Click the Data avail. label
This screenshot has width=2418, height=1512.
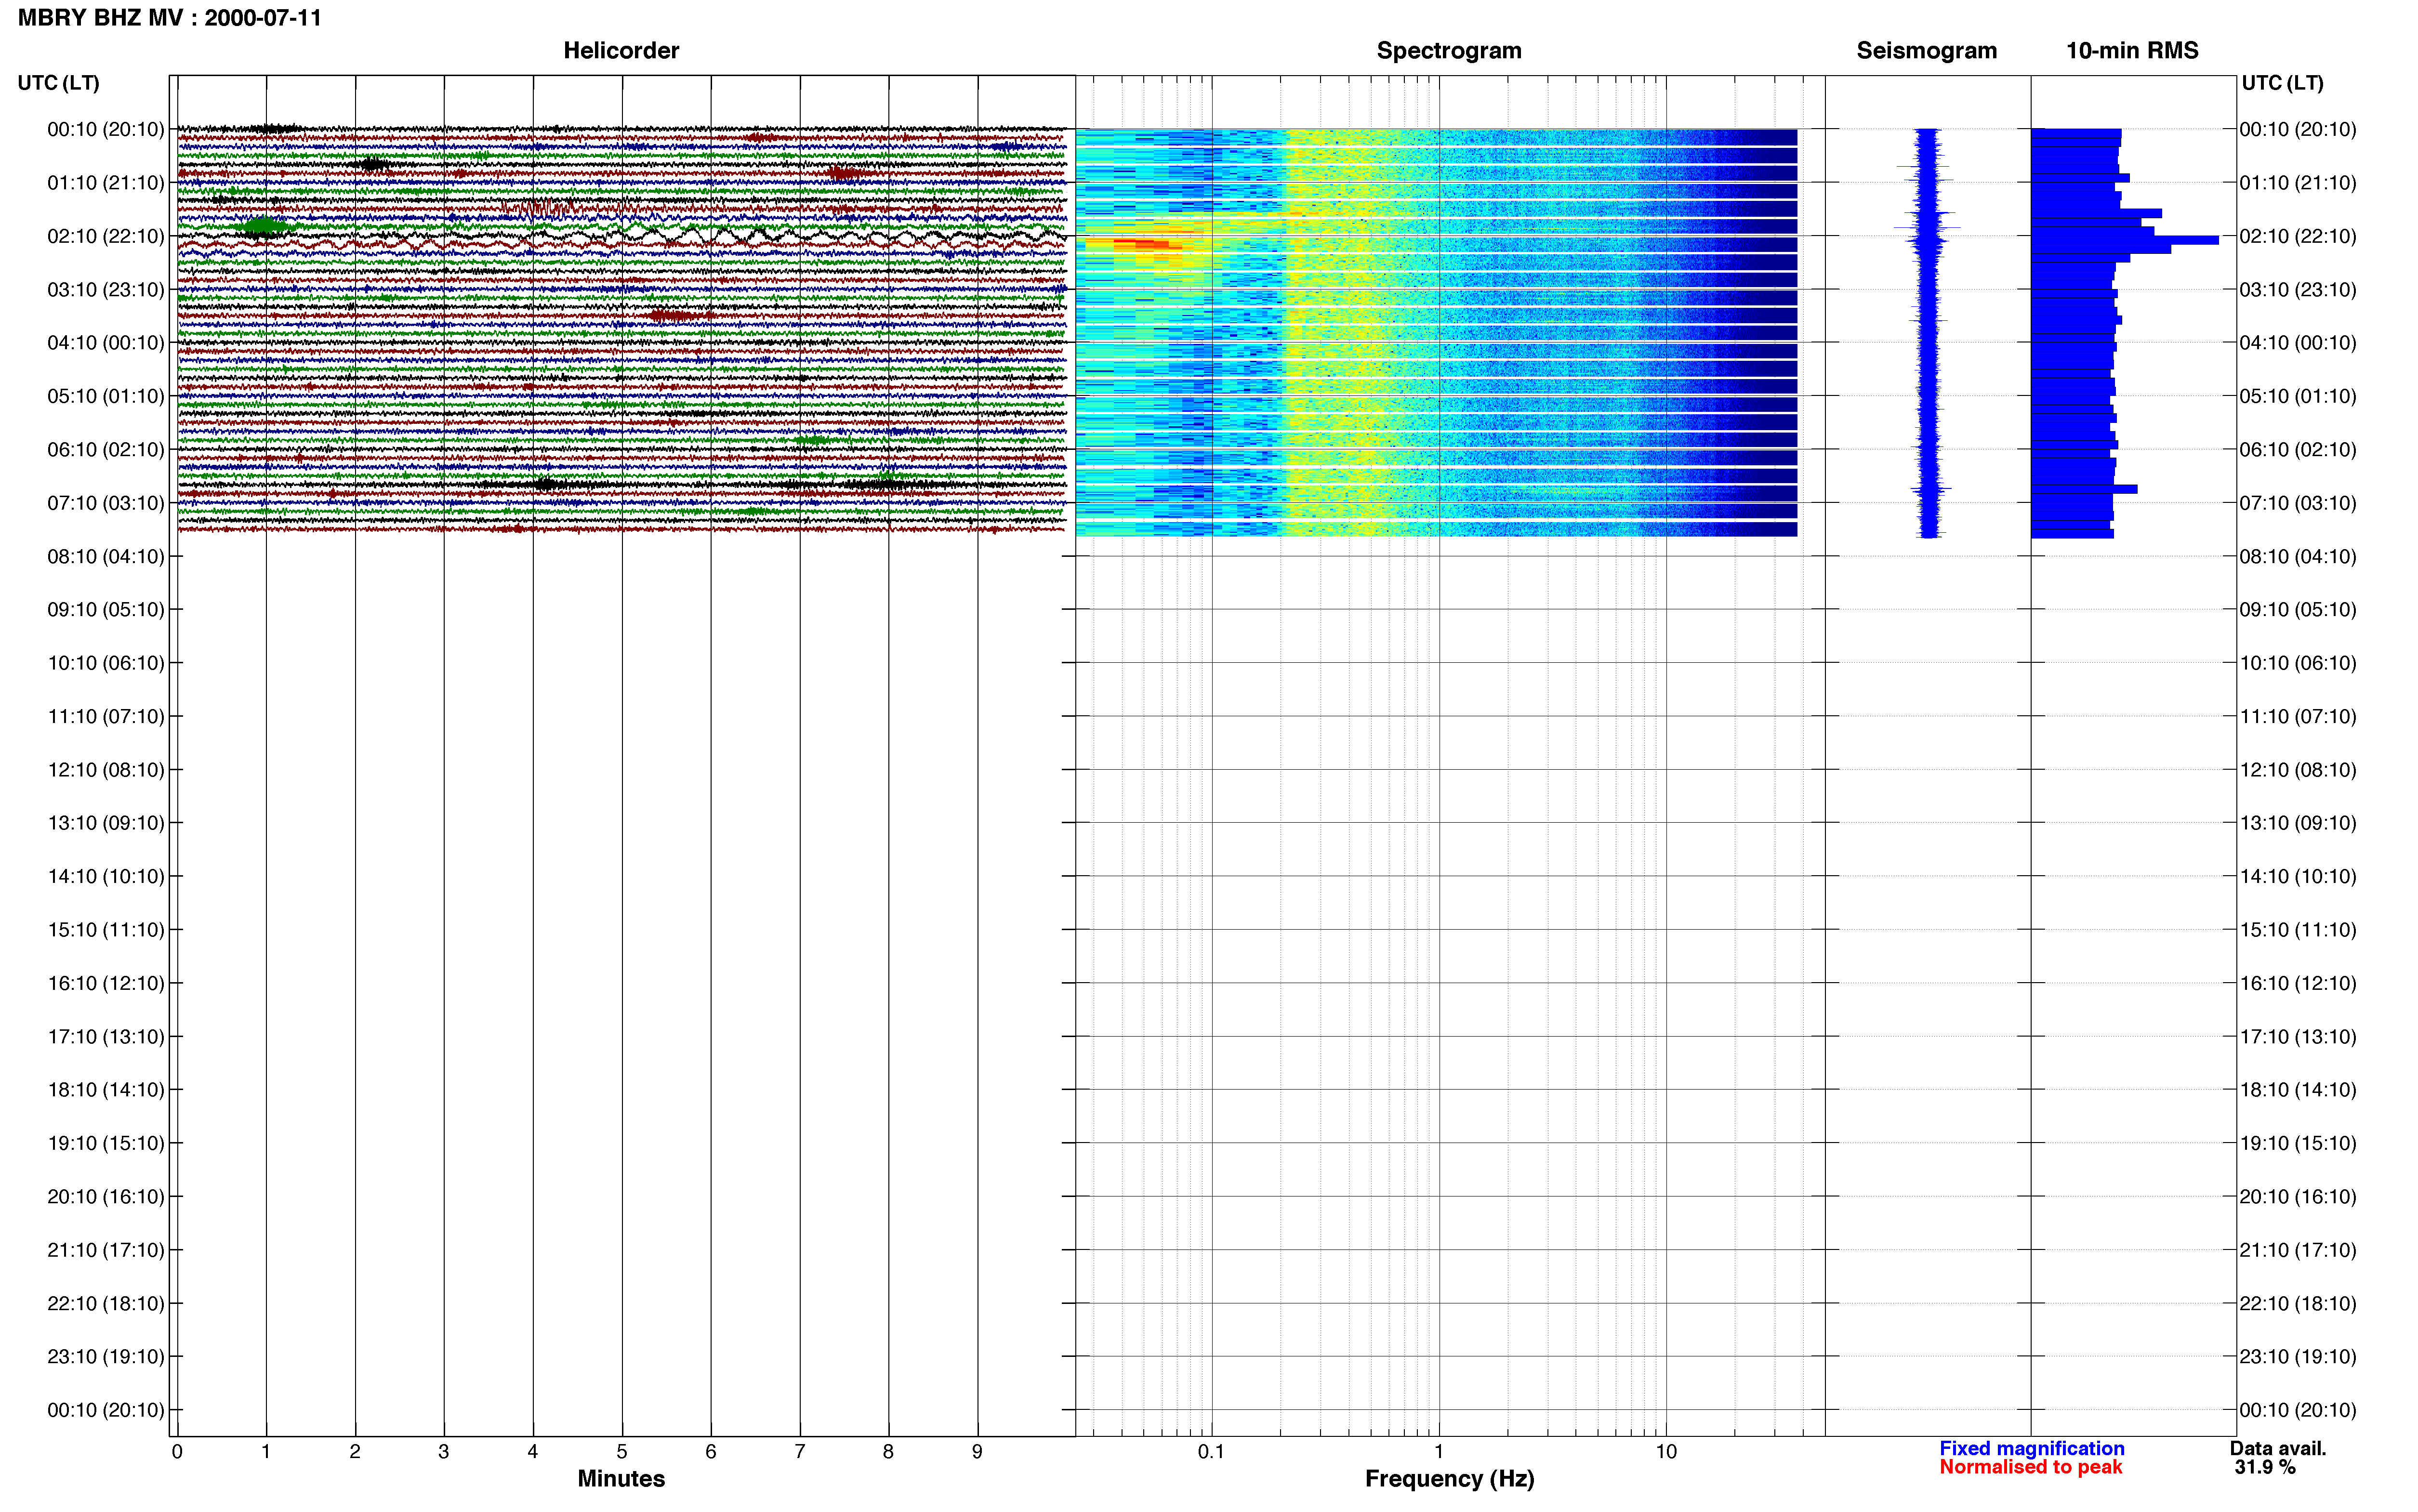click(x=2278, y=1448)
